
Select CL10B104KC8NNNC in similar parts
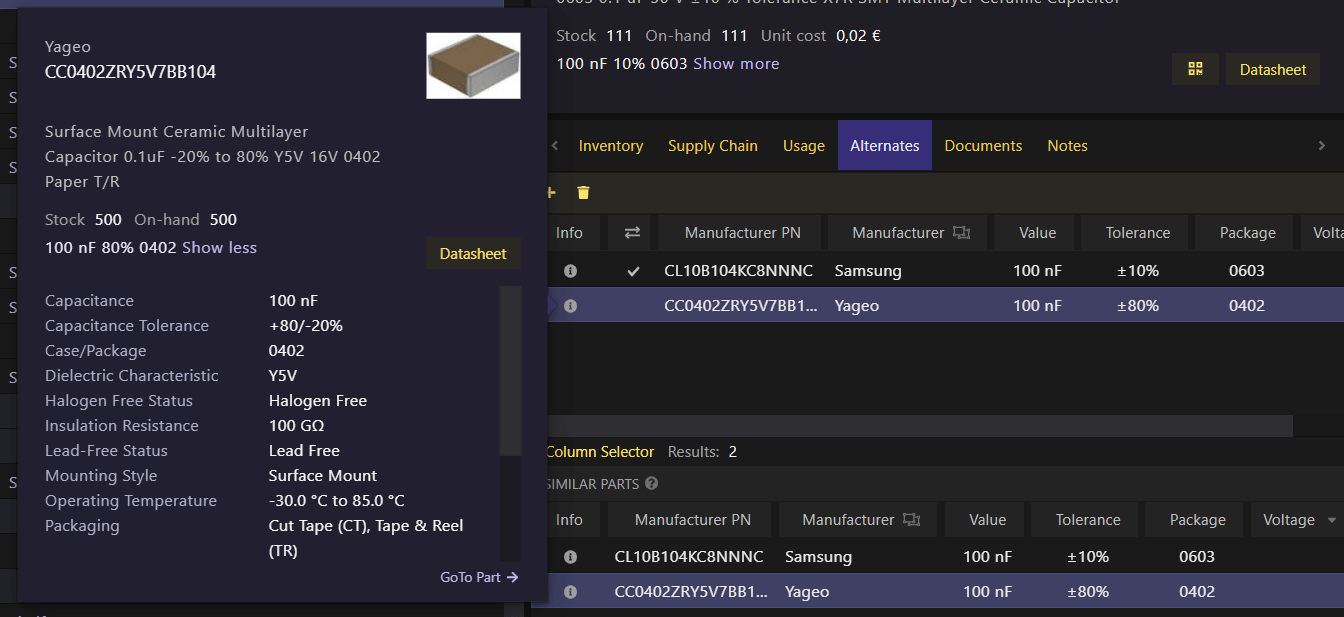coord(689,557)
